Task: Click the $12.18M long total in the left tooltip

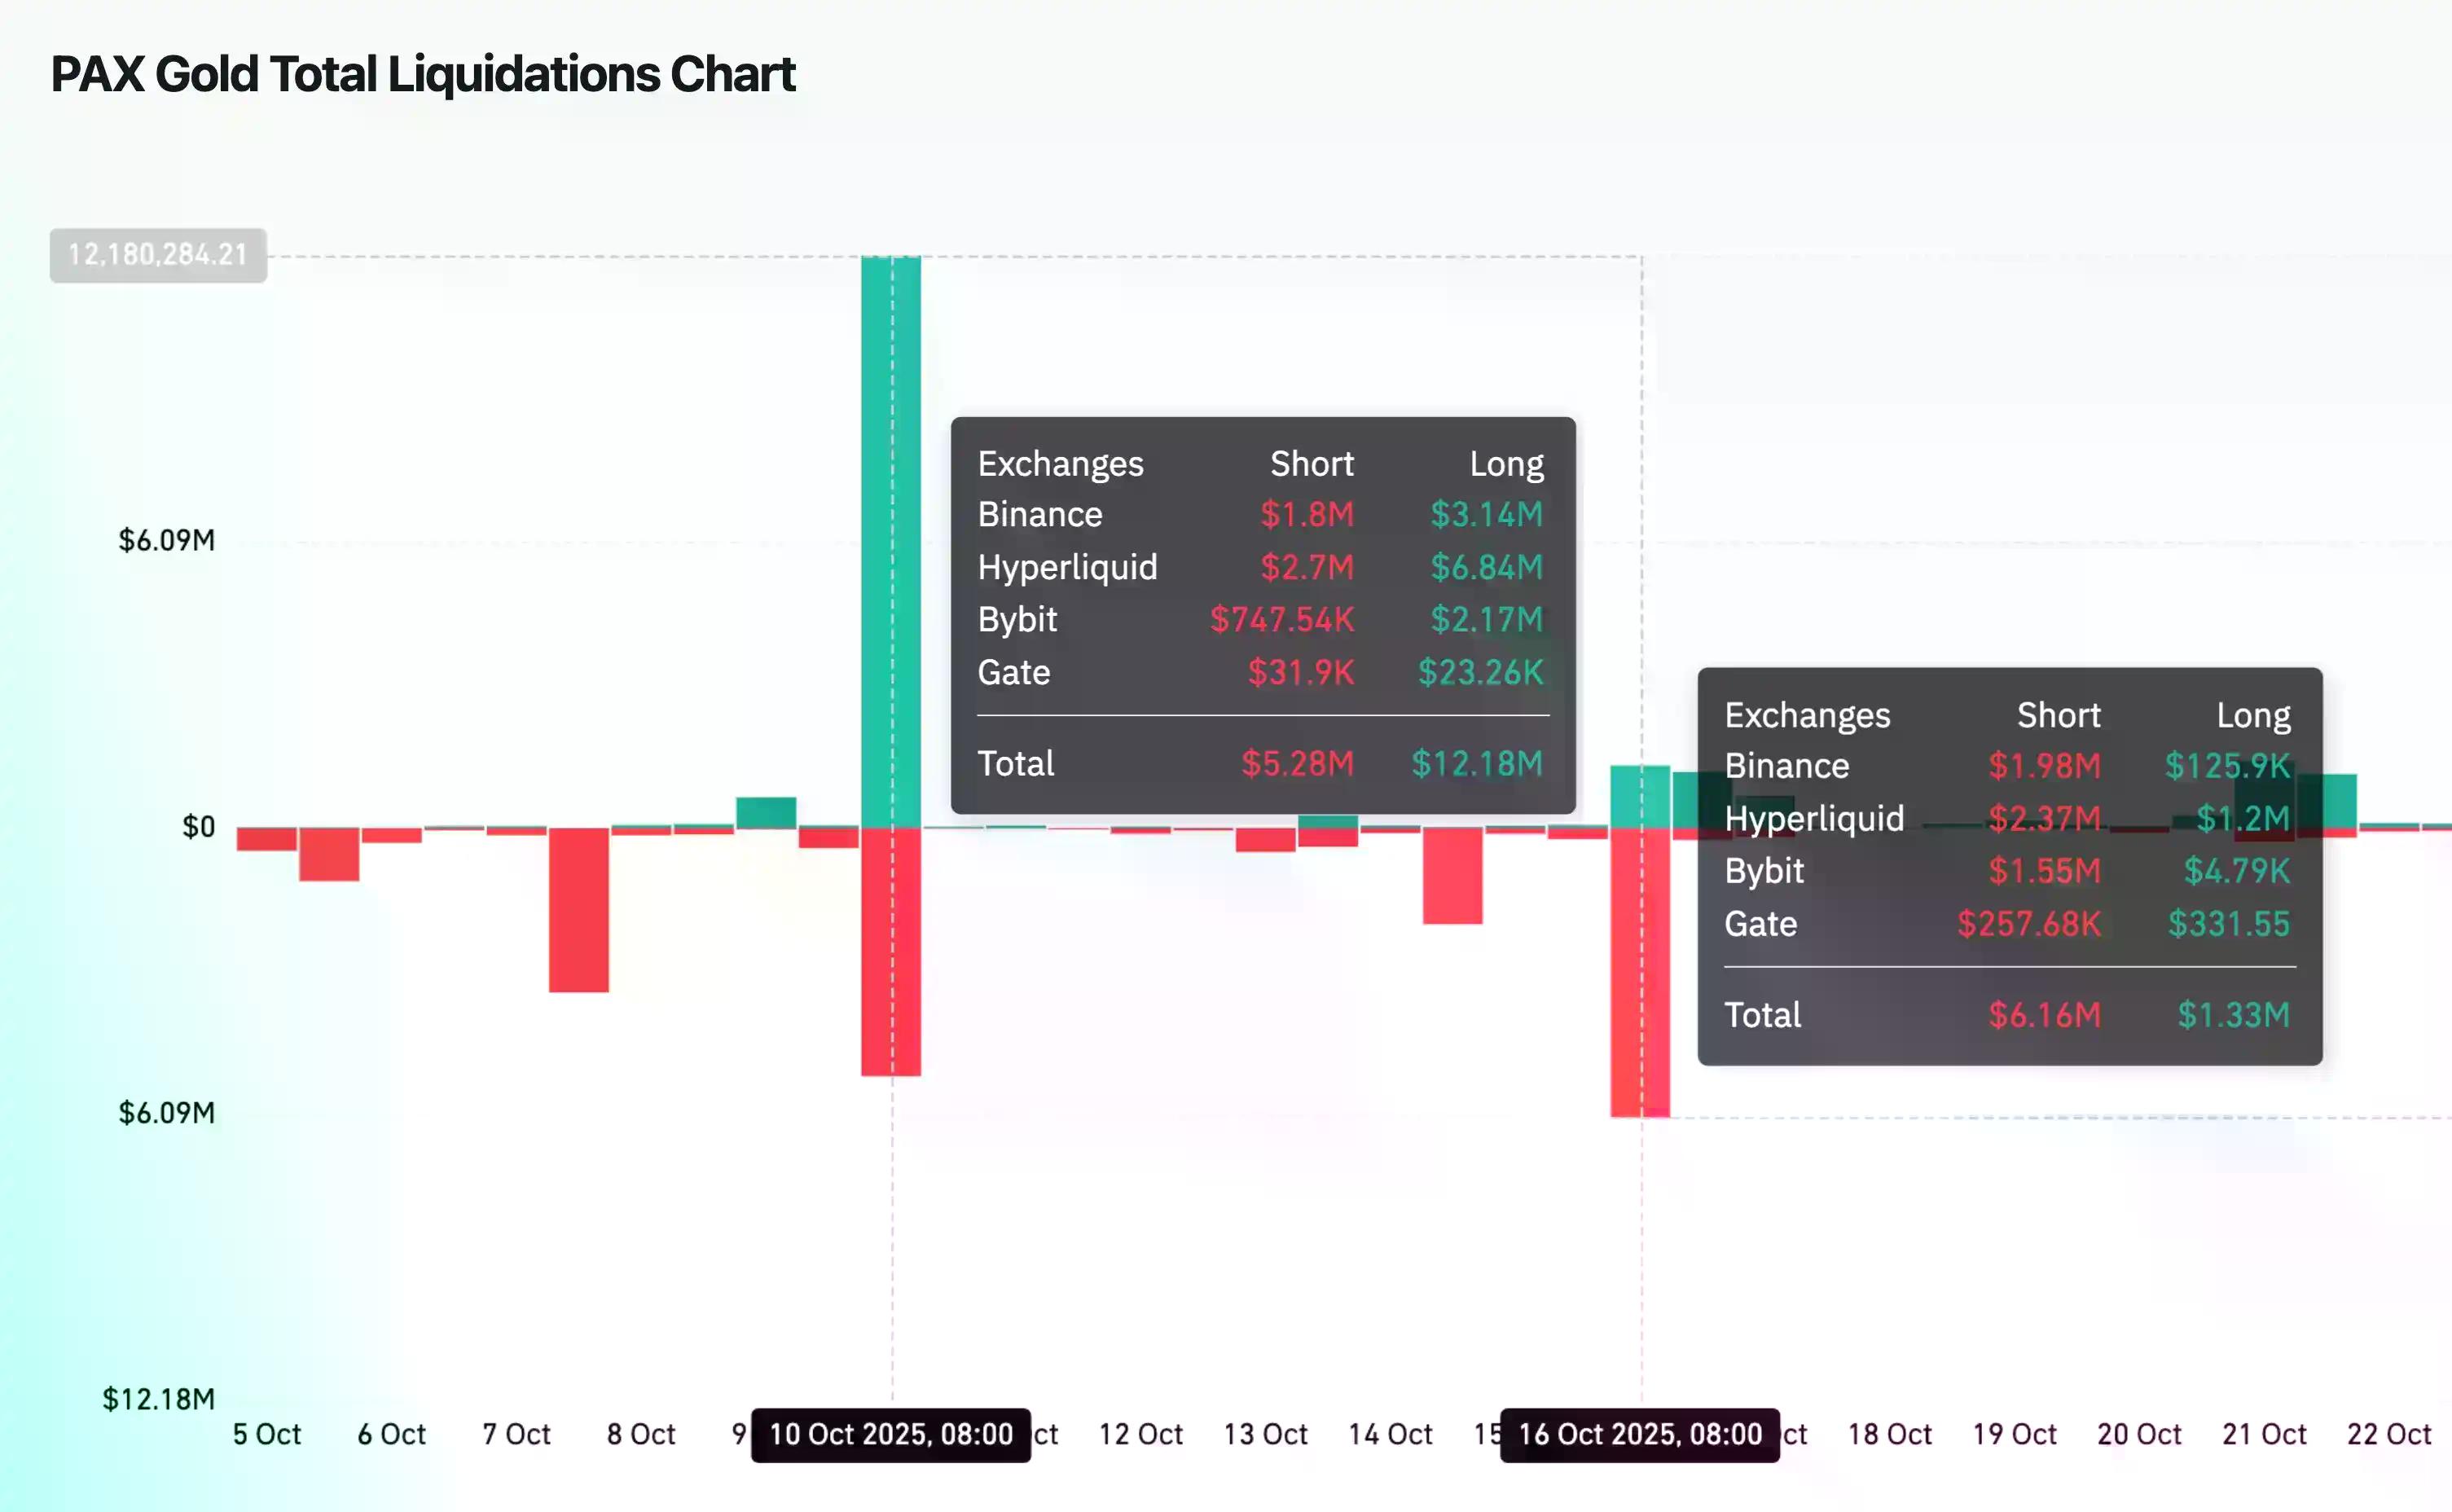Action: coord(1476,764)
